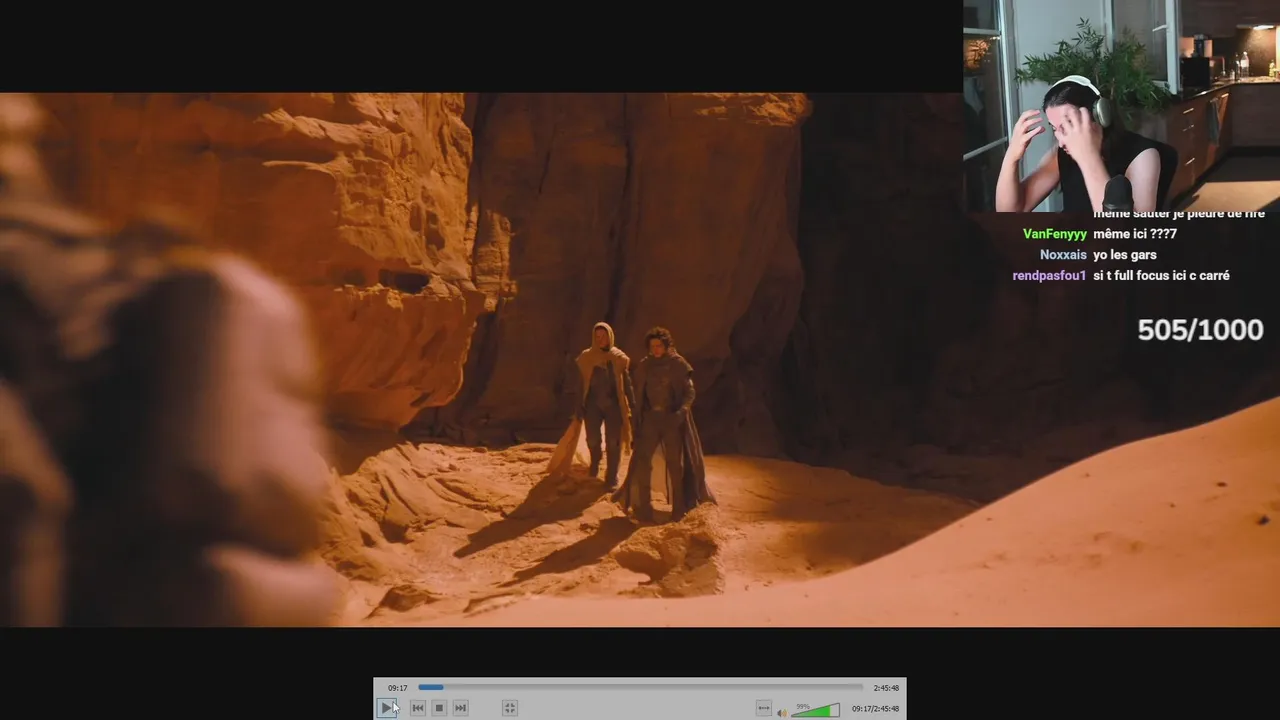Select the VanFenyyy chat username
This screenshot has width=1280, height=720.
[1055, 234]
